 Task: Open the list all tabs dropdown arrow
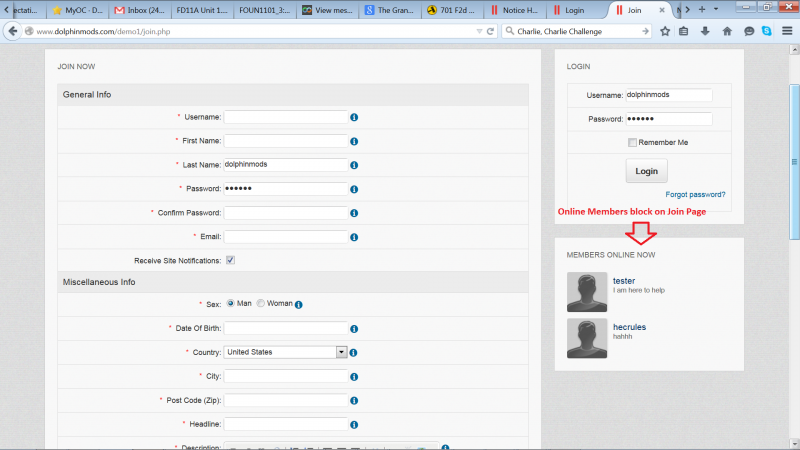pos(716,9)
